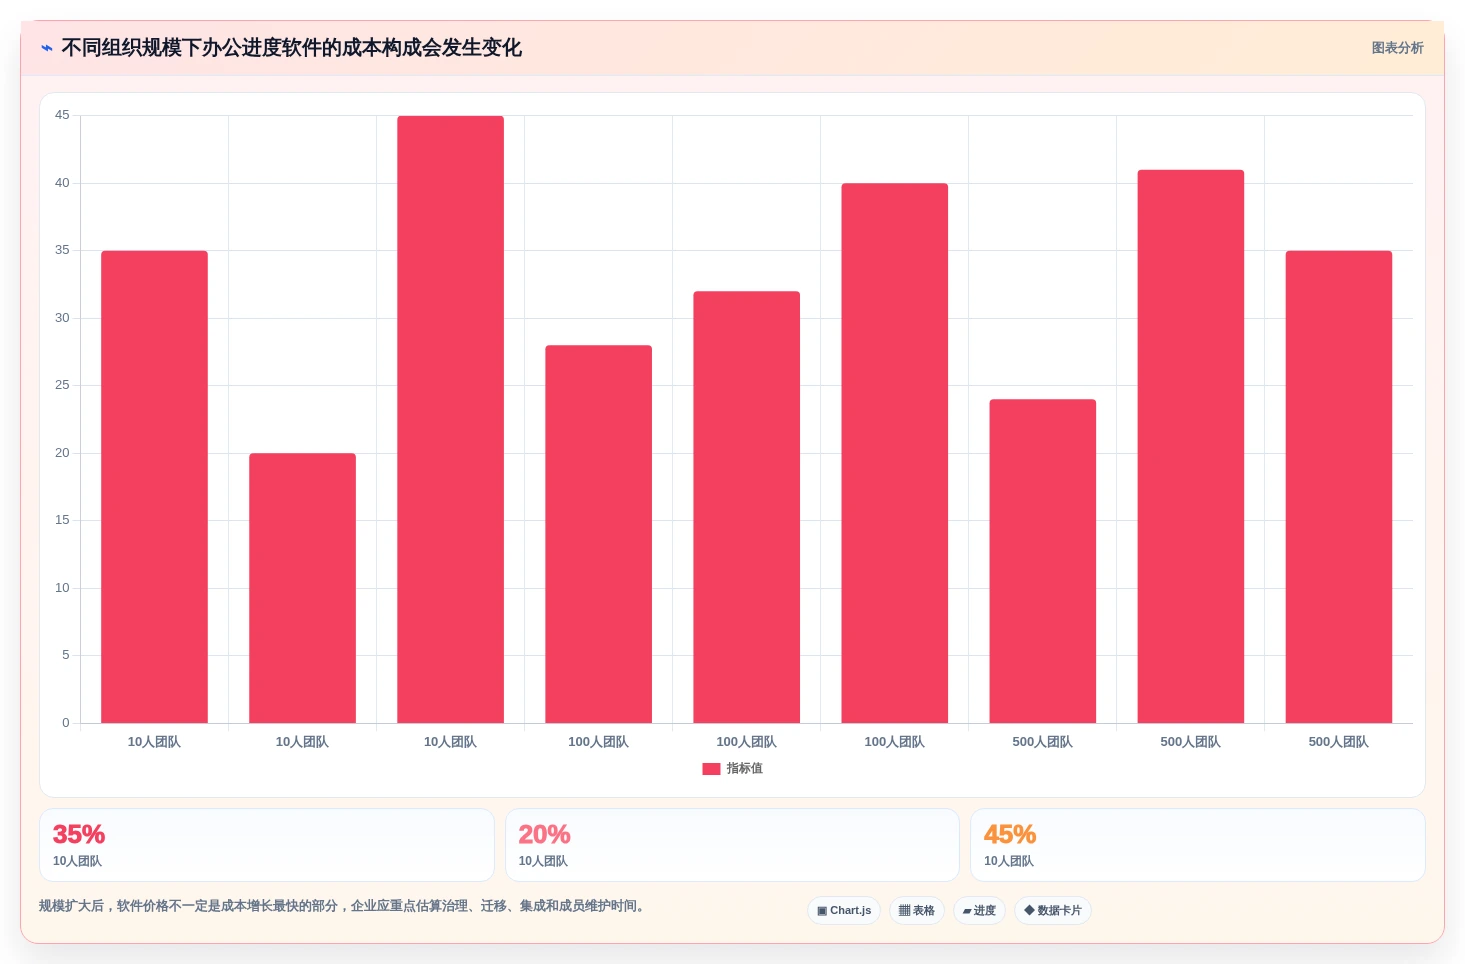This screenshot has width=1465, height=964.
Task: Select the 进度 tag chip
Action: pos(979,910)
